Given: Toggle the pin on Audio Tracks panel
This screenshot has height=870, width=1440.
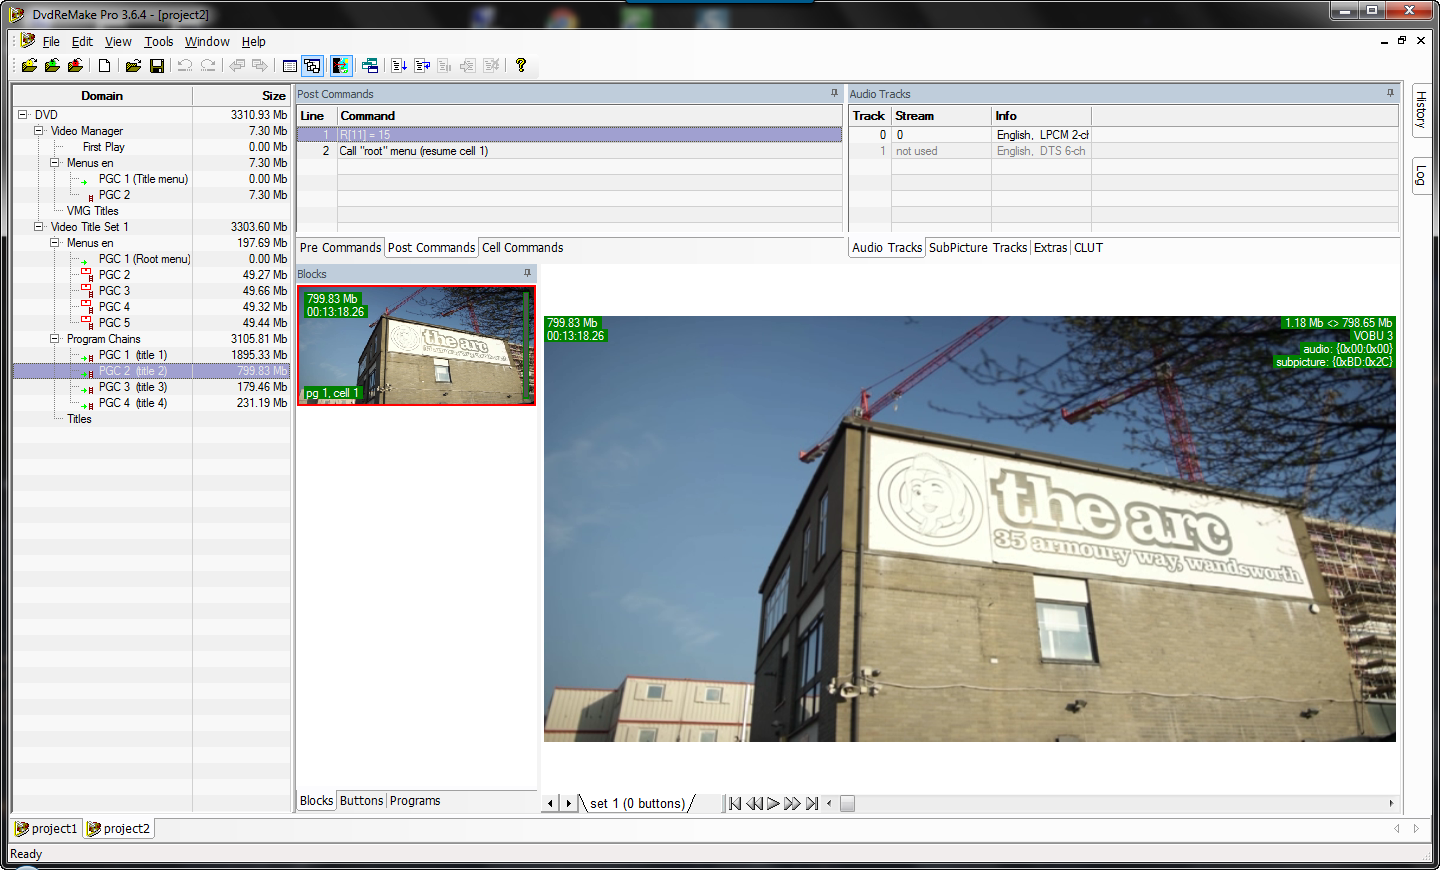Looking at the screenshot, I should click(1390, 93).
